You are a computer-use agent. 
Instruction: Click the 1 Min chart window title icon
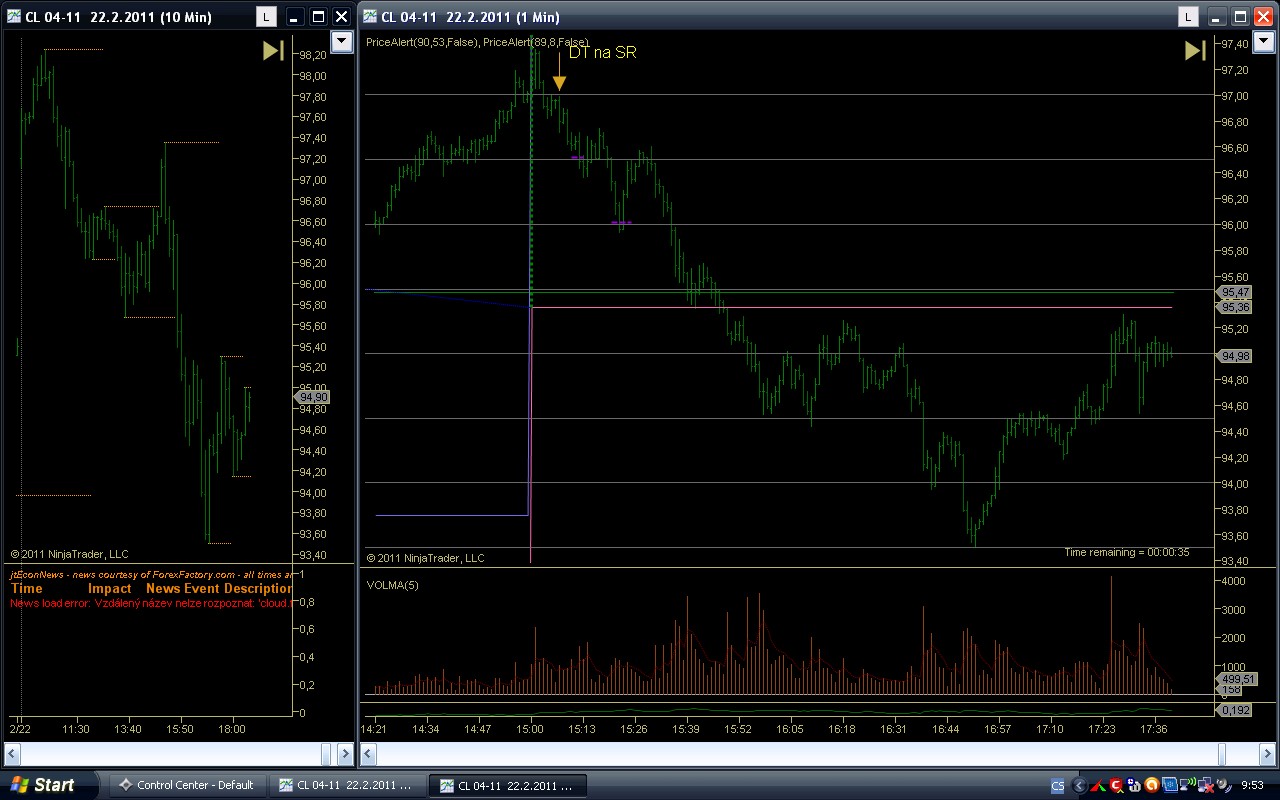(370, 17)
